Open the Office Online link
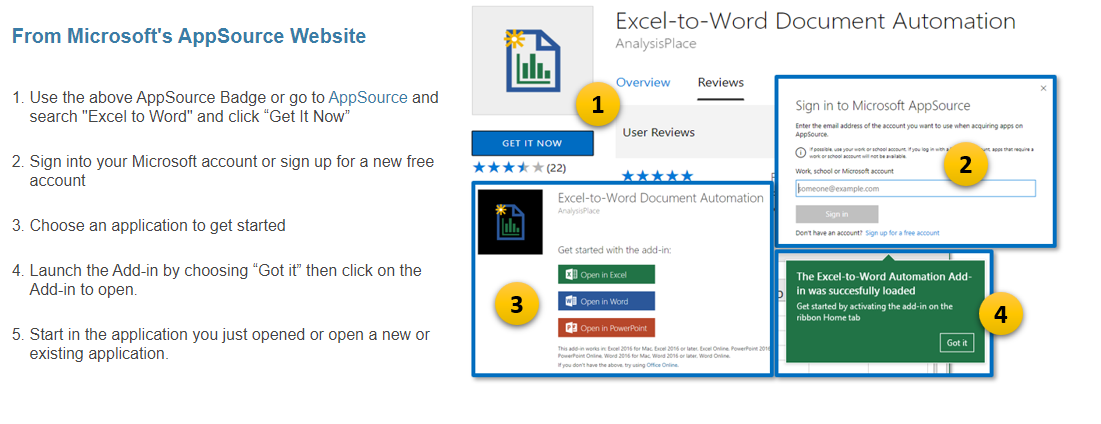Viewport: 1101px width, 424px height. point(662,365)
